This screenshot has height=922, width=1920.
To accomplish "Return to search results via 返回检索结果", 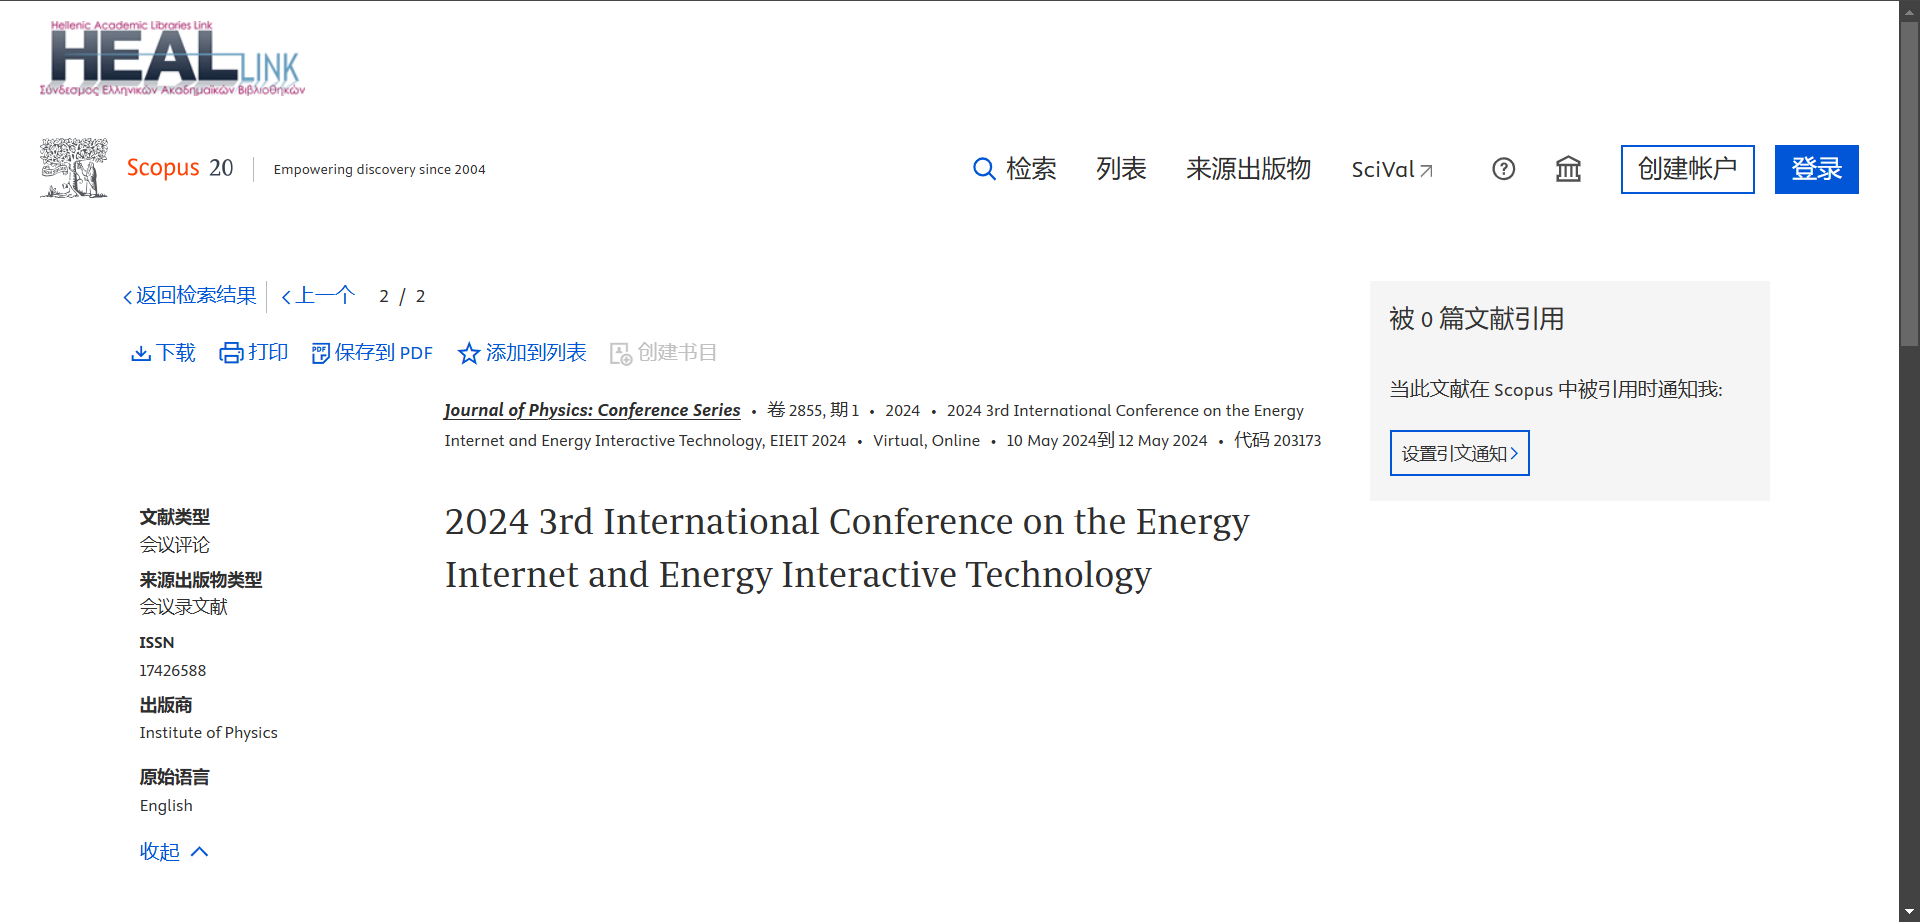I will pos(189,296).
